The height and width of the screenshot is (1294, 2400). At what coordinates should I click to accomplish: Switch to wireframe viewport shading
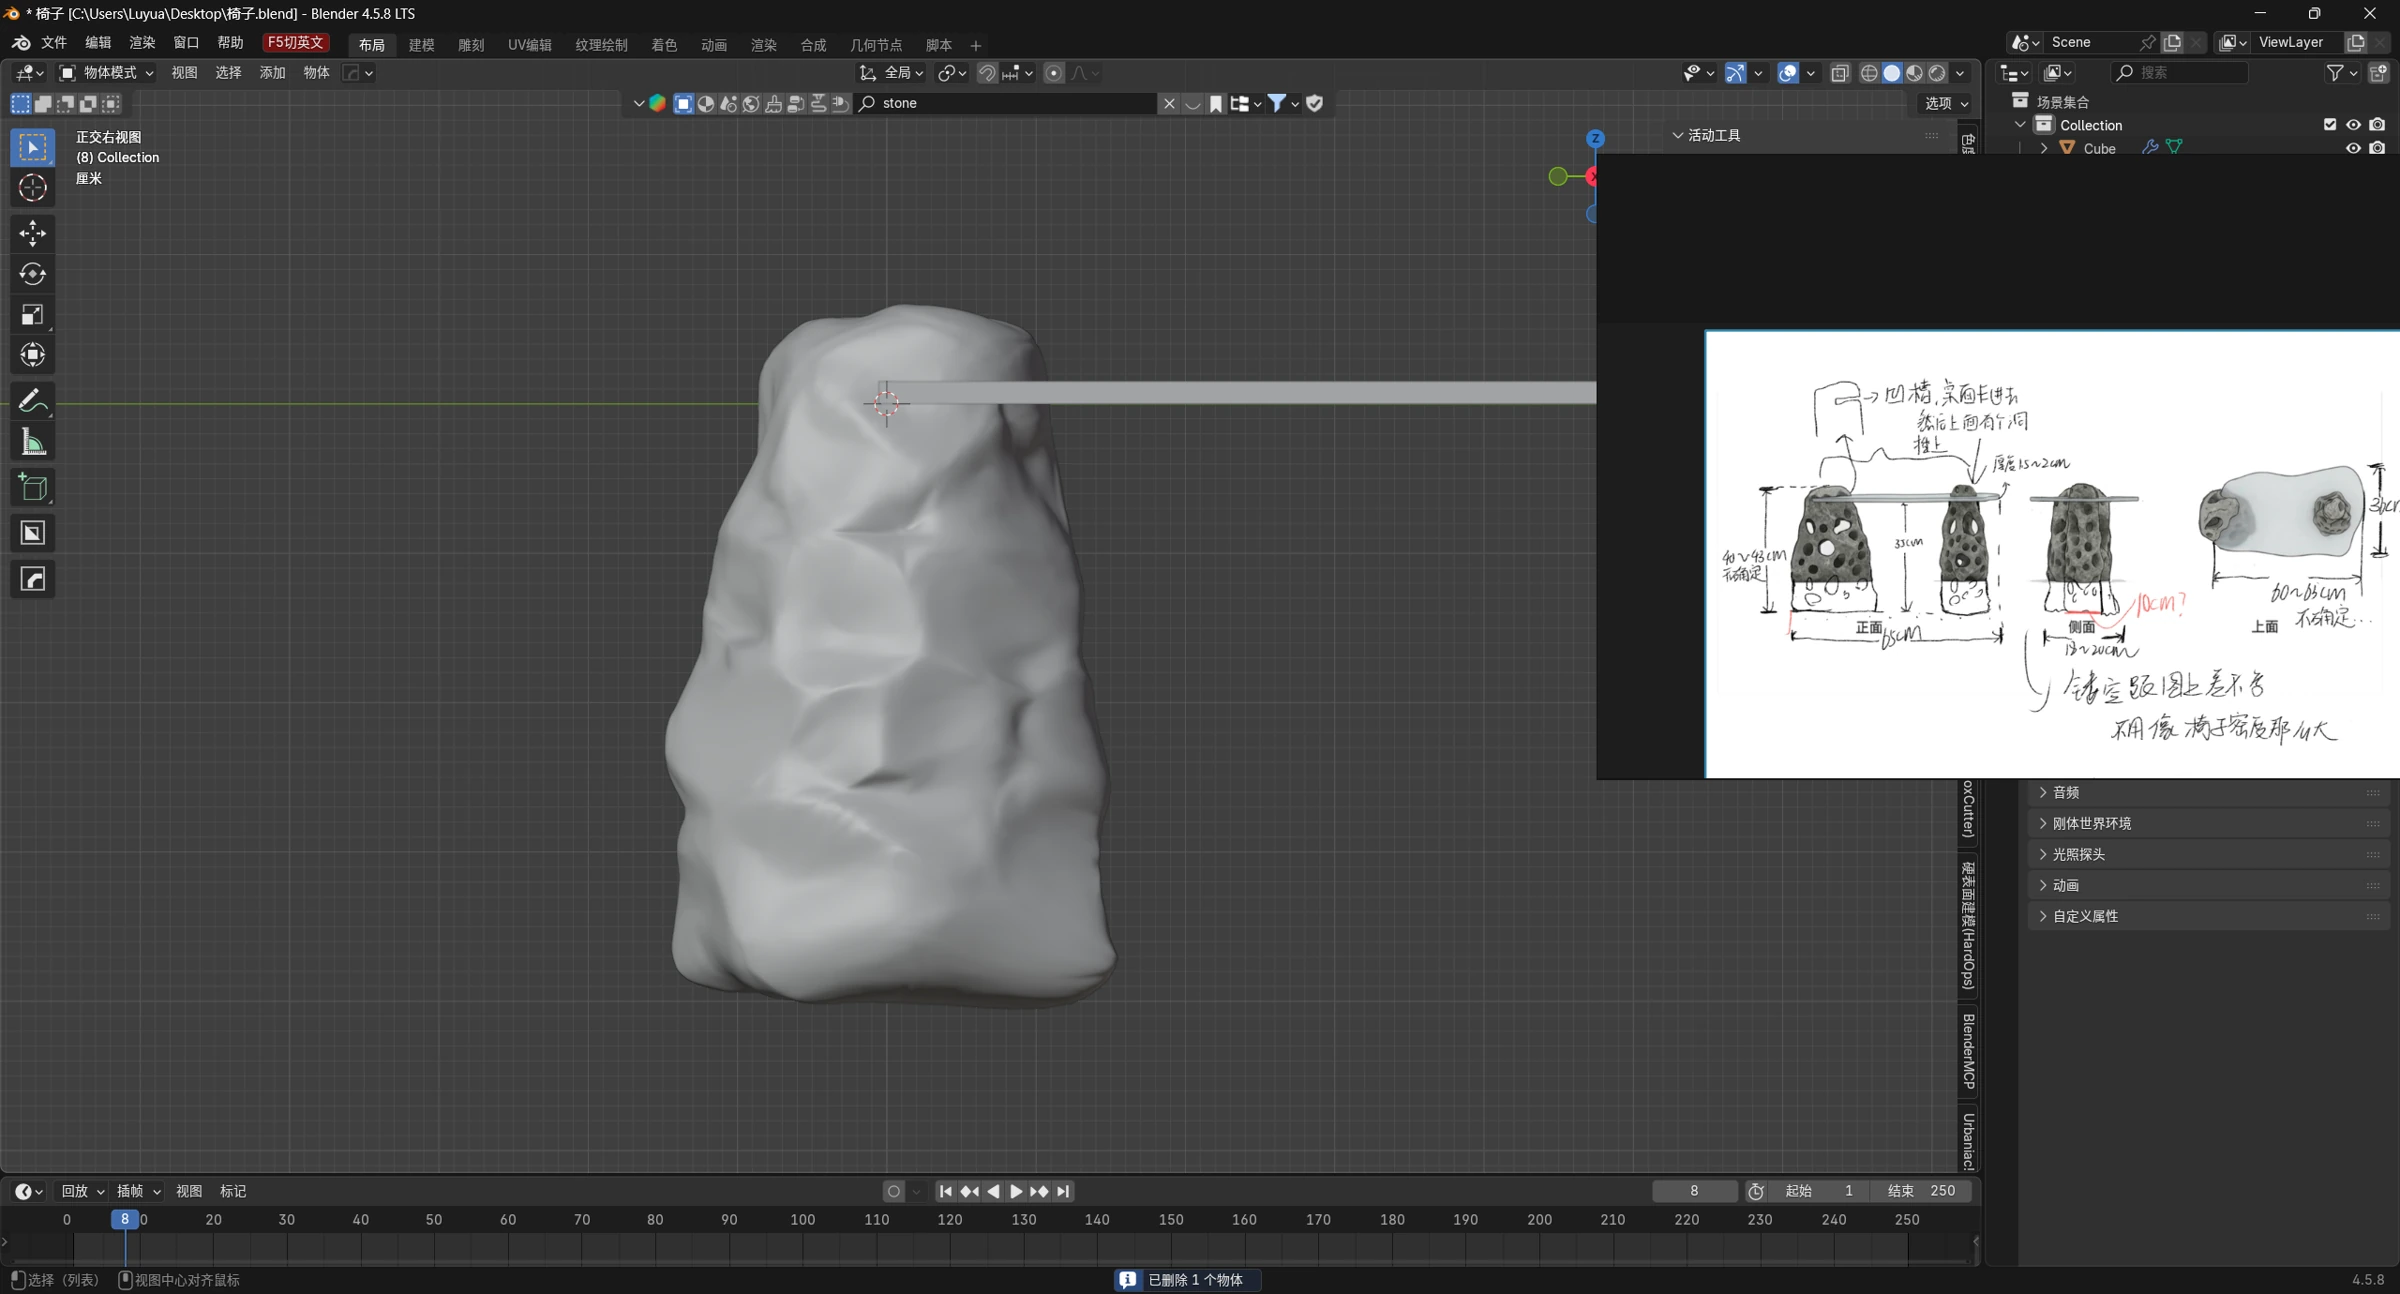point(1868,73)
